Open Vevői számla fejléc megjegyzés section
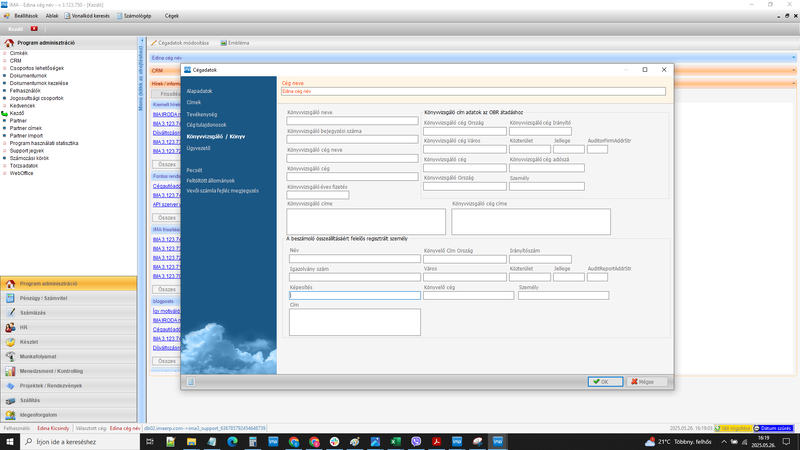 coord(222,191)
